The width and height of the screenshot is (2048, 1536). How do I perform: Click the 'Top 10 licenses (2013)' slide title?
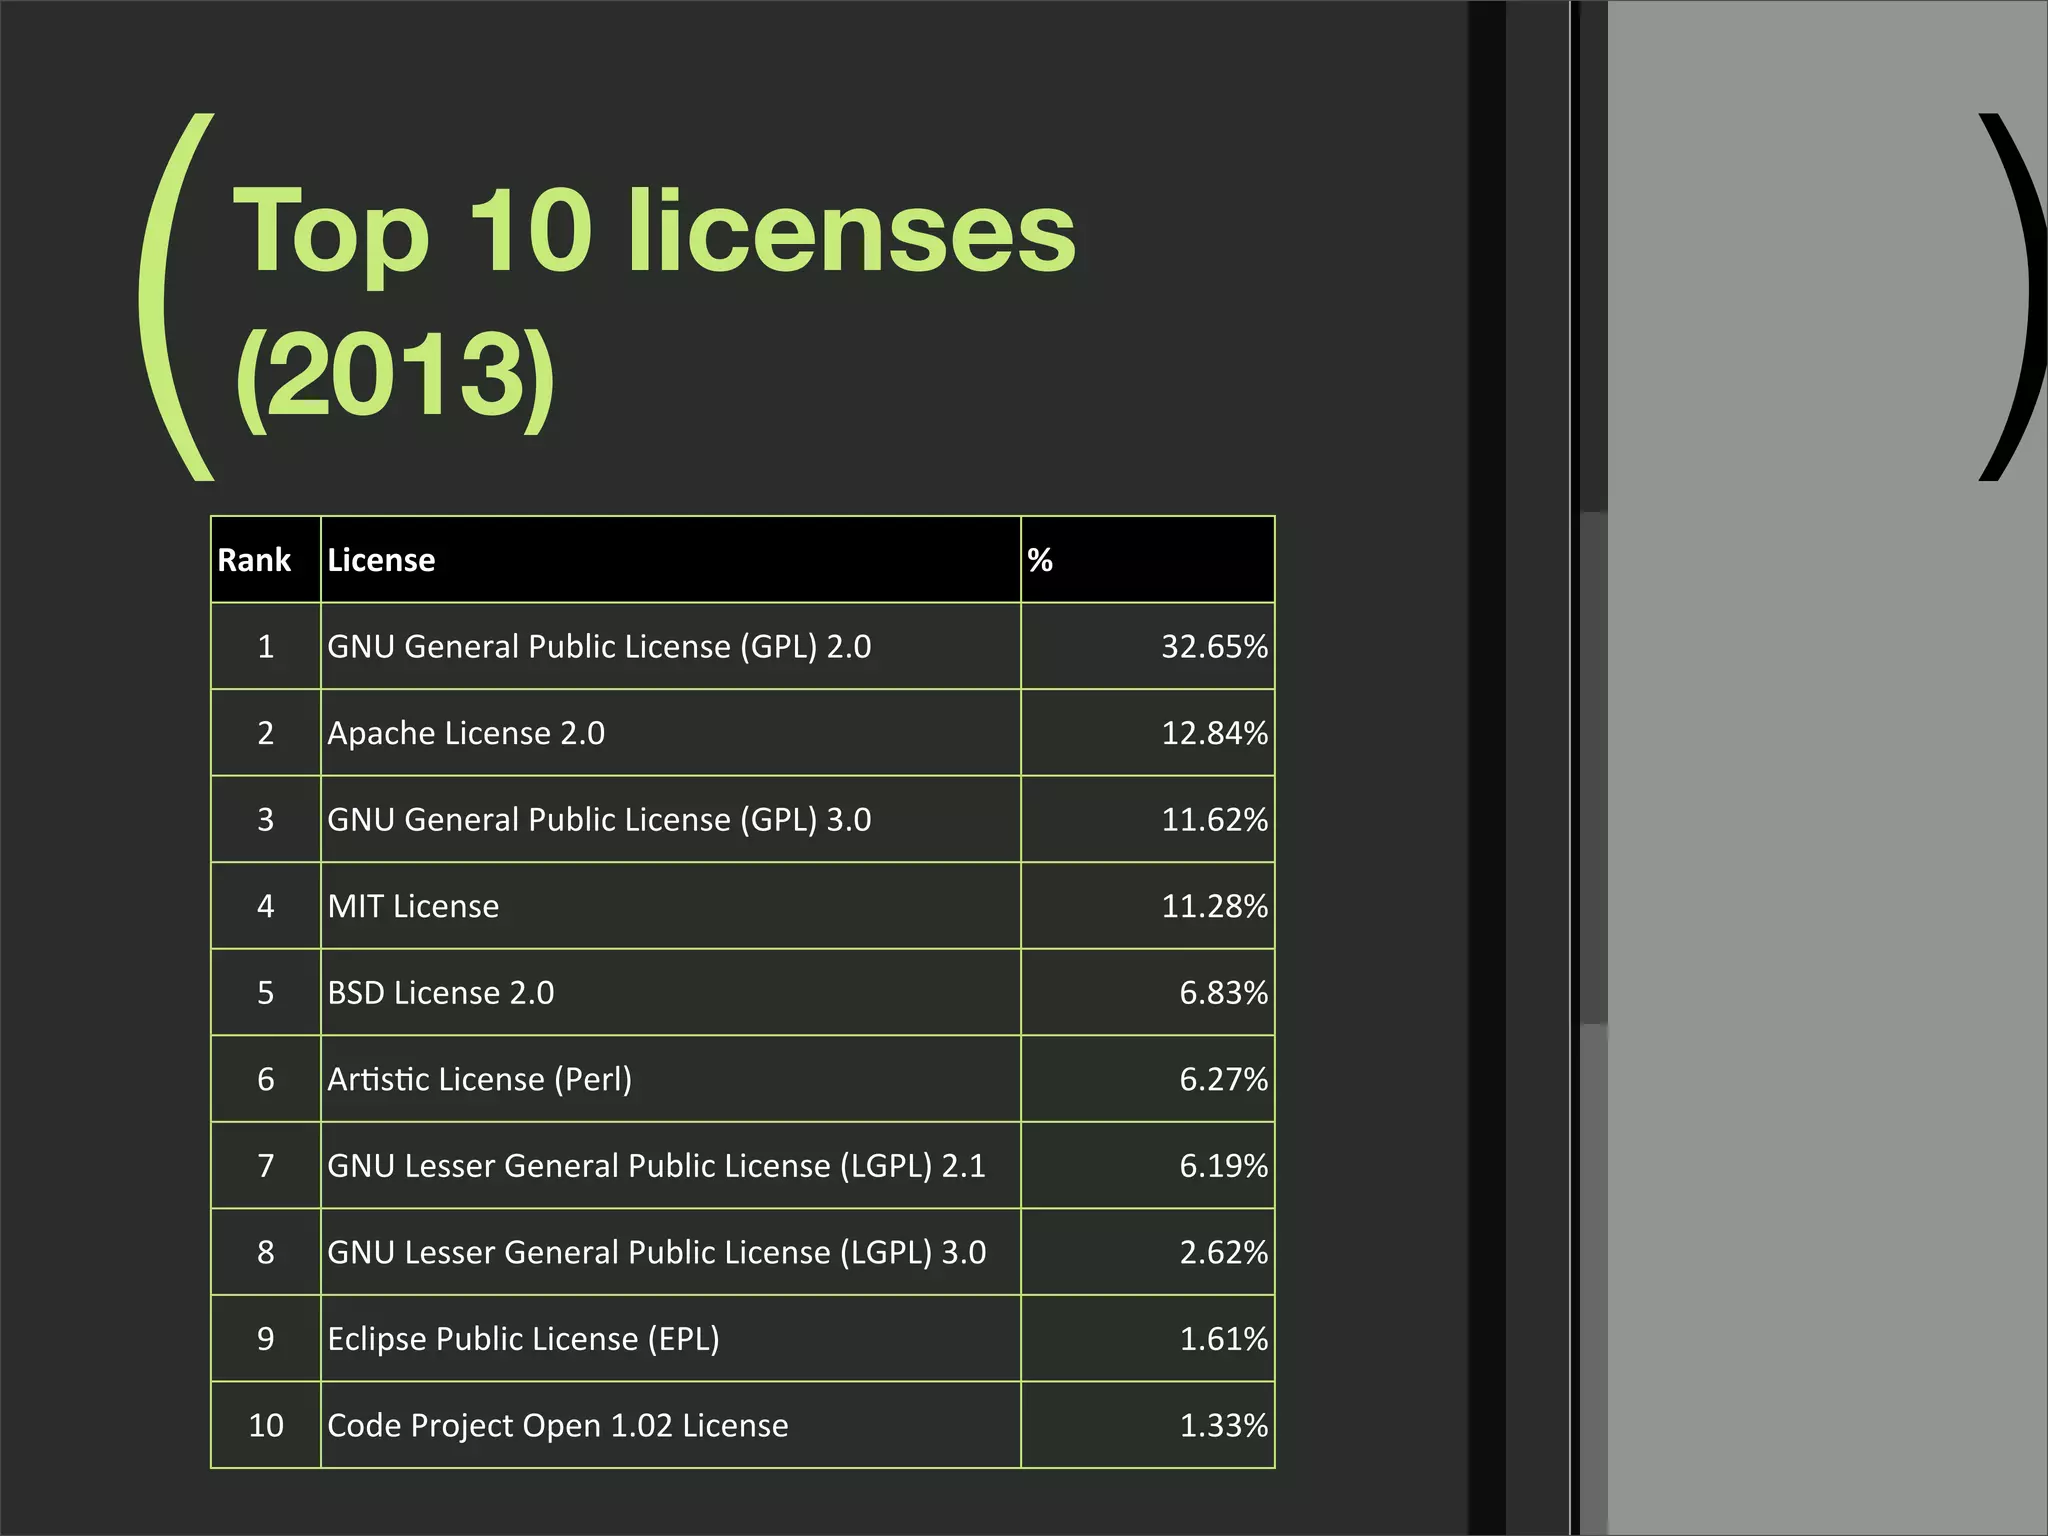[655, 300]
